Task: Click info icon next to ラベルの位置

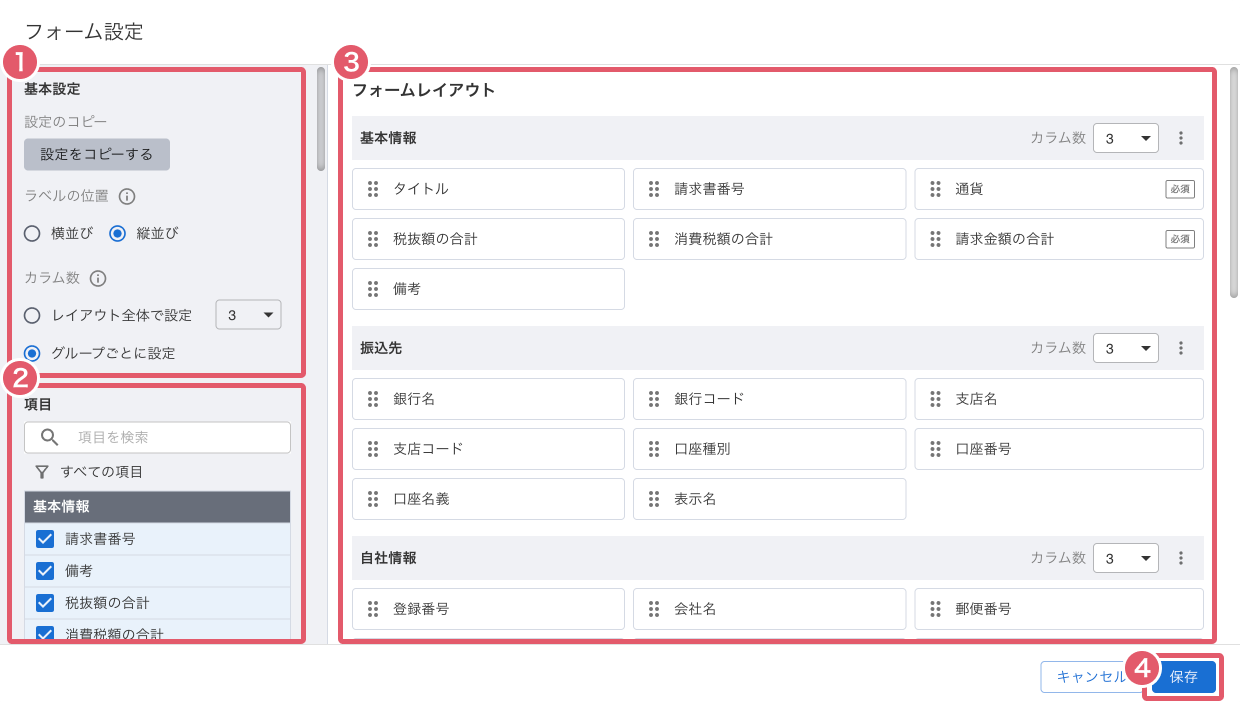Action: [x=127, y=196]
